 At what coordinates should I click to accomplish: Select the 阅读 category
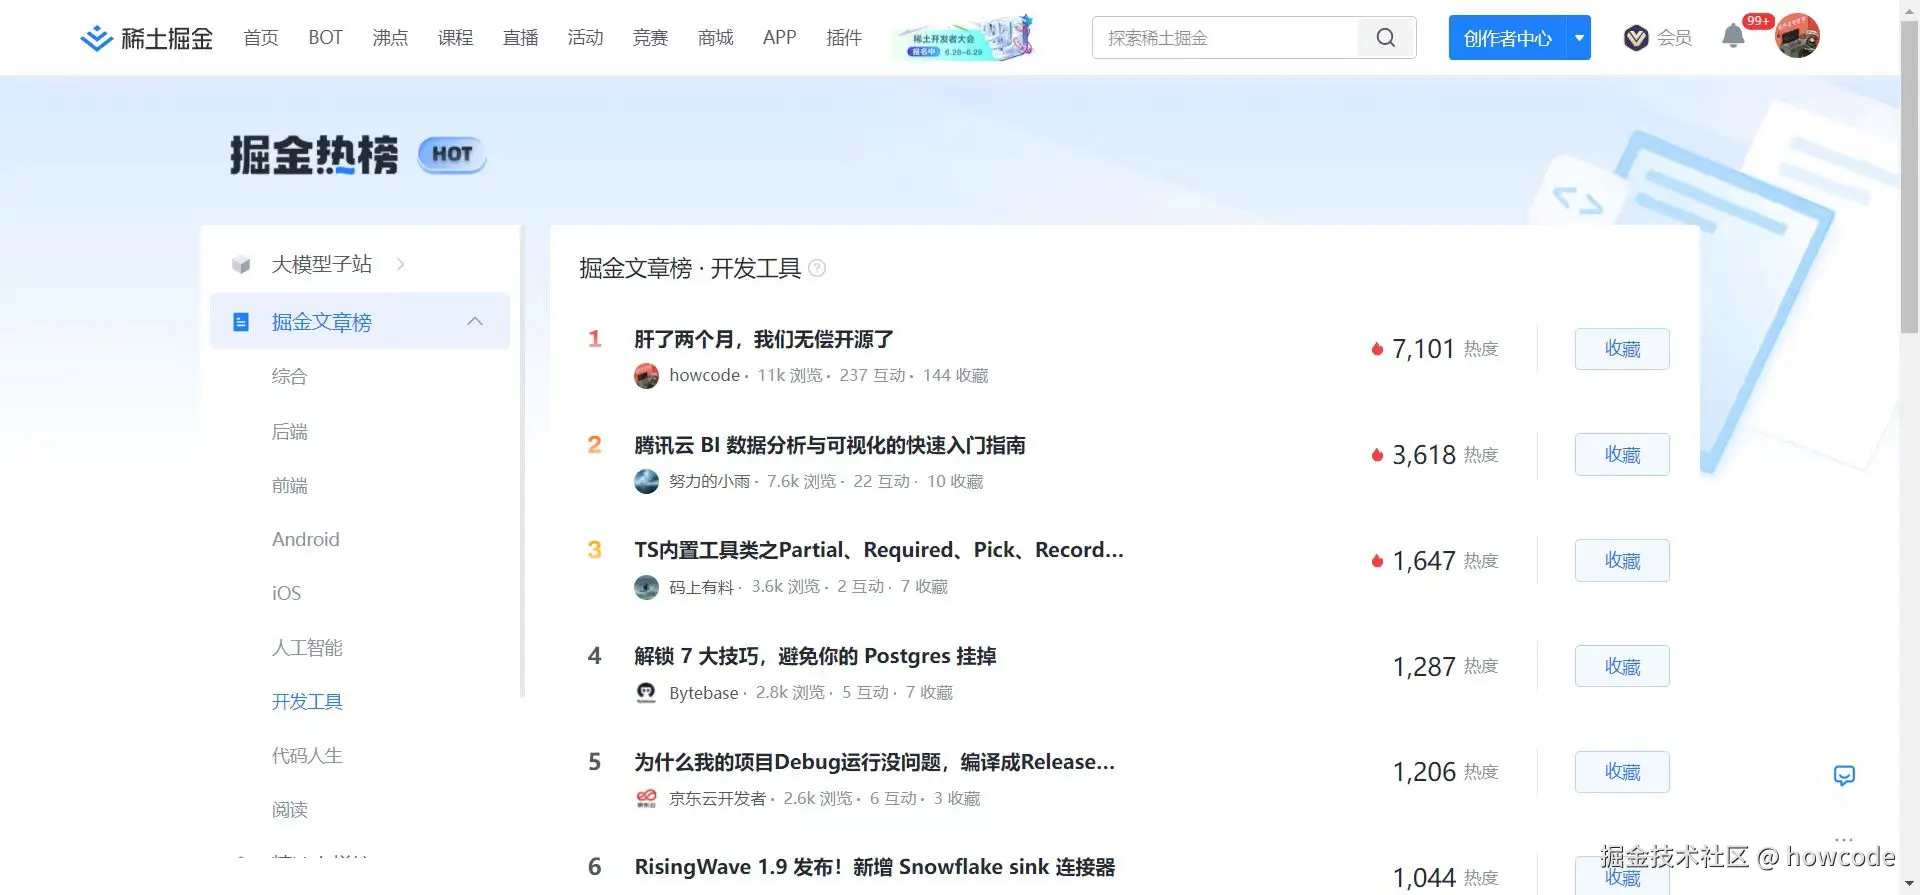click(x=289, y=810)
